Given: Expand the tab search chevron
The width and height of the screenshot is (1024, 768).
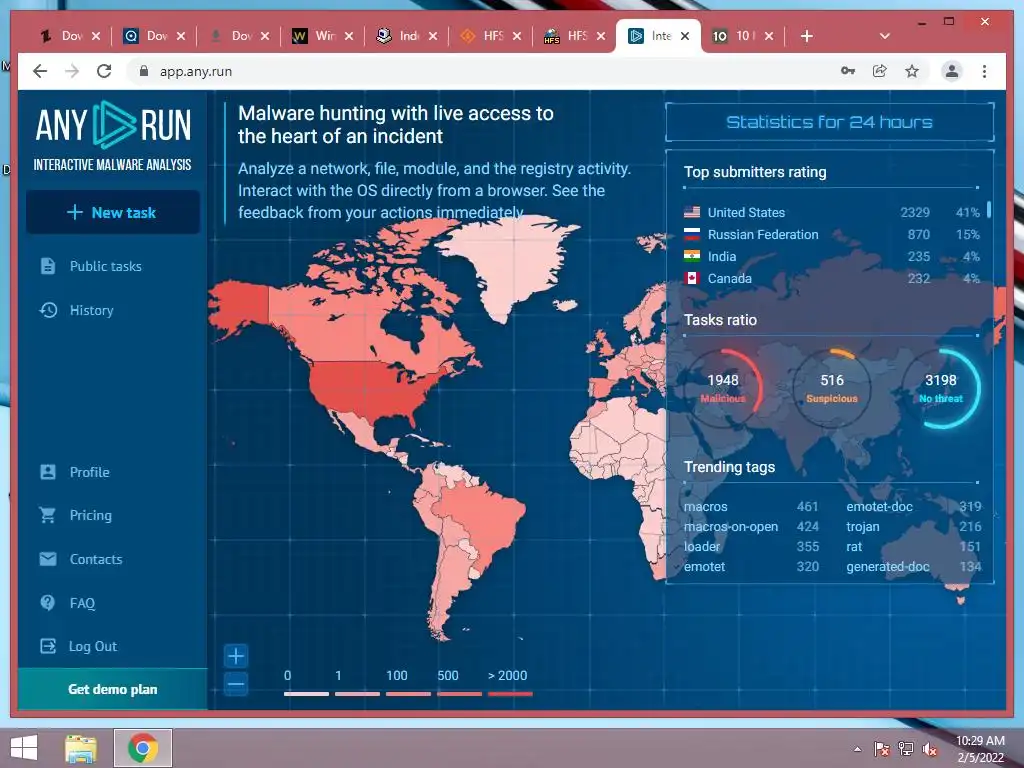Looking at the screenshot, I should coord(885,36).
